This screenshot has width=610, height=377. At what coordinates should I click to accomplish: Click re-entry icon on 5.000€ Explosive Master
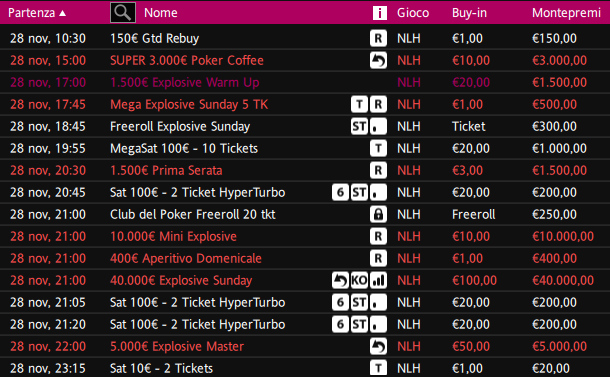[378, 346]
